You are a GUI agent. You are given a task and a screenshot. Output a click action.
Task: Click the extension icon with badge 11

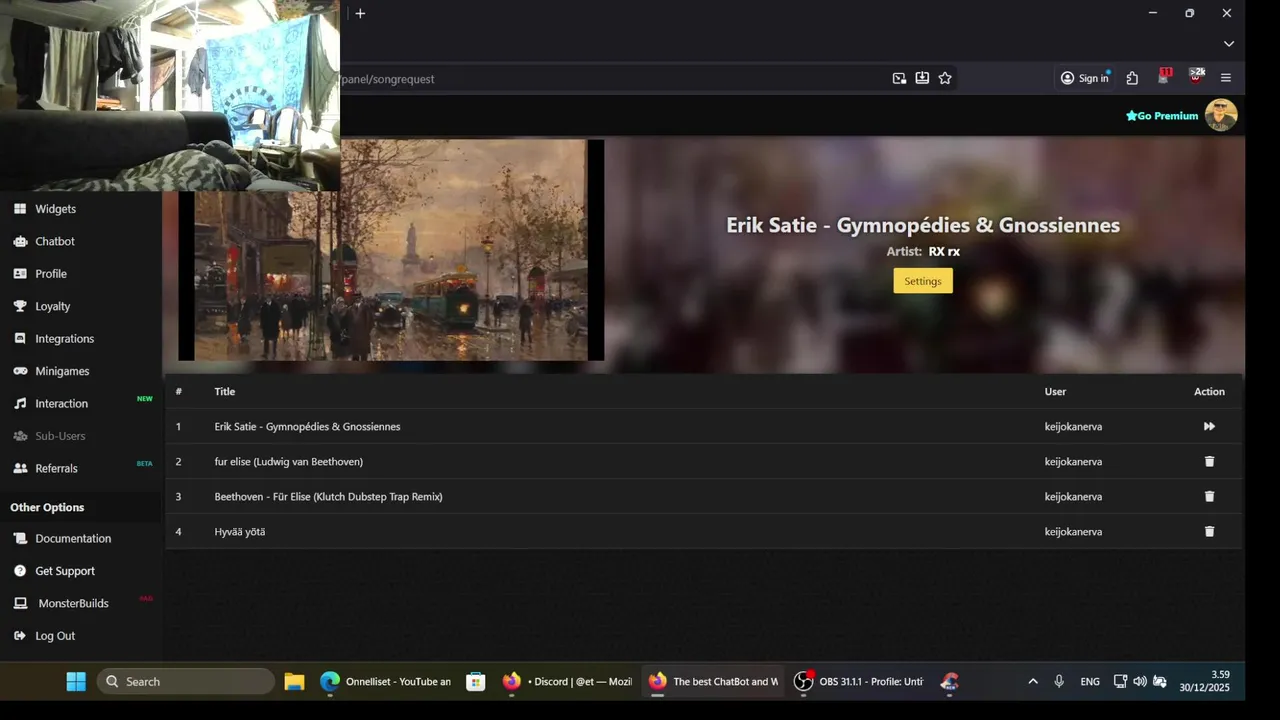pos(1163,77)
